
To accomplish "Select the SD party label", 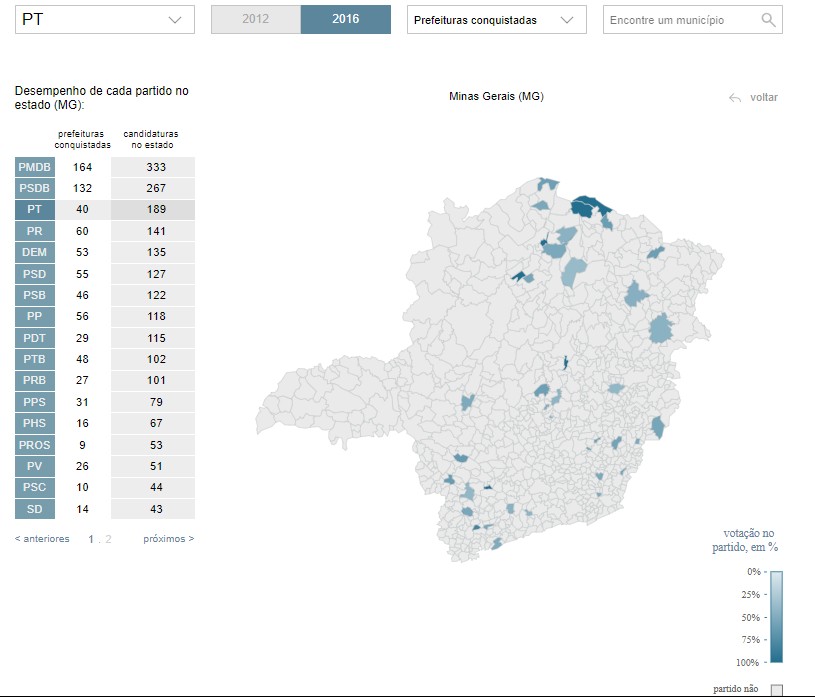I will [35, 509].
